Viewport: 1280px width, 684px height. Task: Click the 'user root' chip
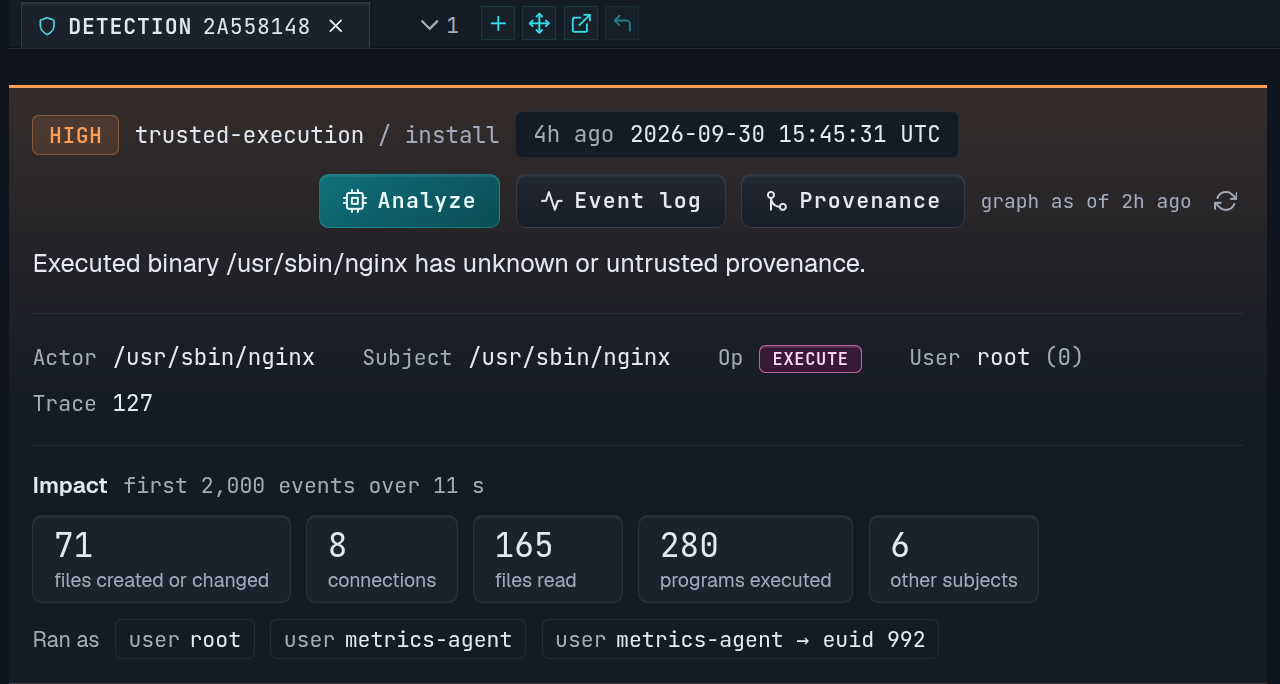[185, 639]
